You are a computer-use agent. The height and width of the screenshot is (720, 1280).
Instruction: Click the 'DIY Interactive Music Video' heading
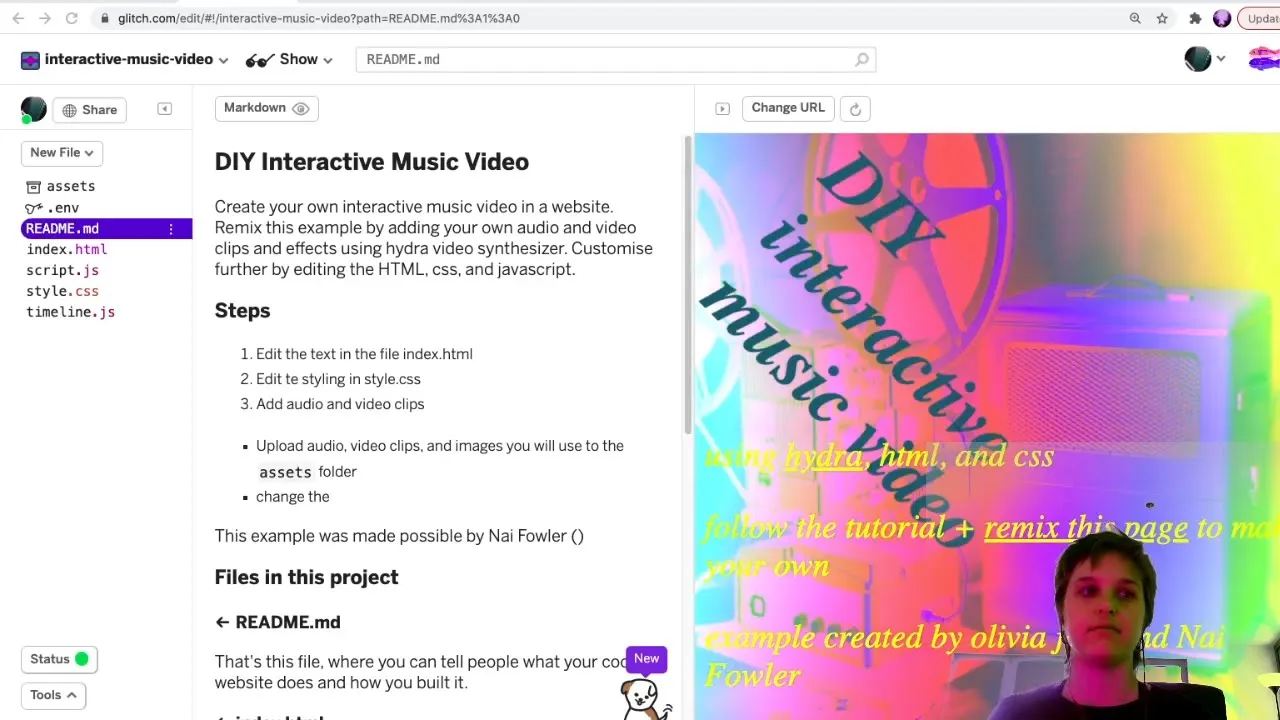pos(371,162)
